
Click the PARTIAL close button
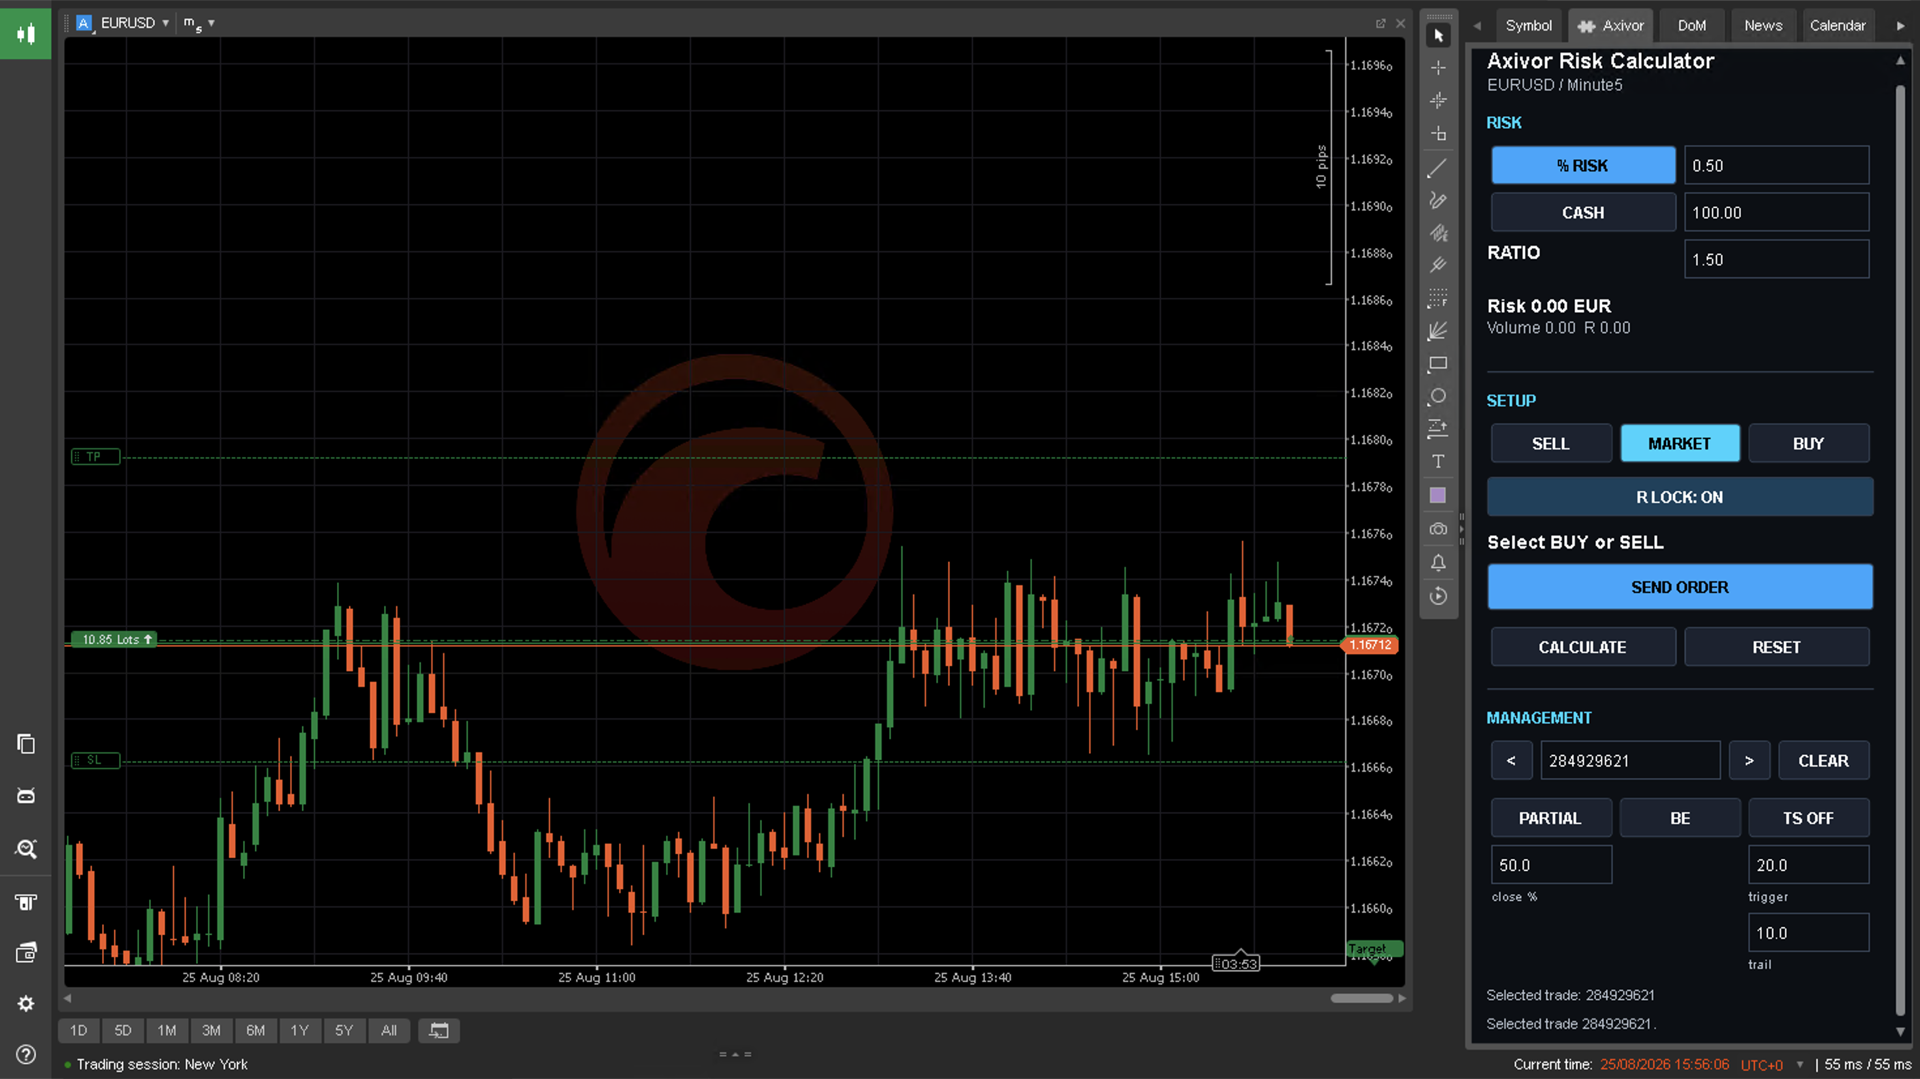point(1551,818)
